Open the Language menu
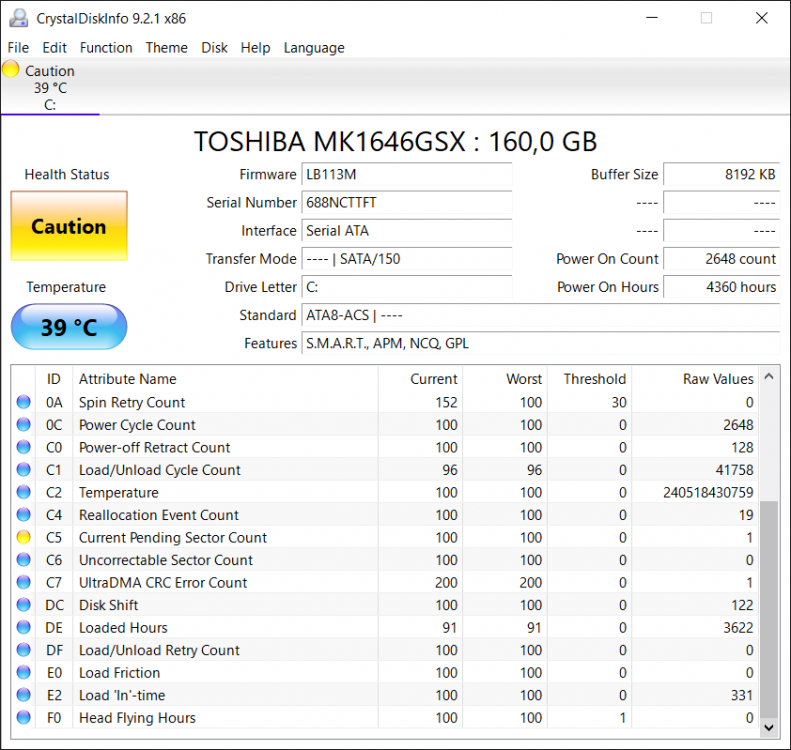The image size is (791, 750). point(313,48)
